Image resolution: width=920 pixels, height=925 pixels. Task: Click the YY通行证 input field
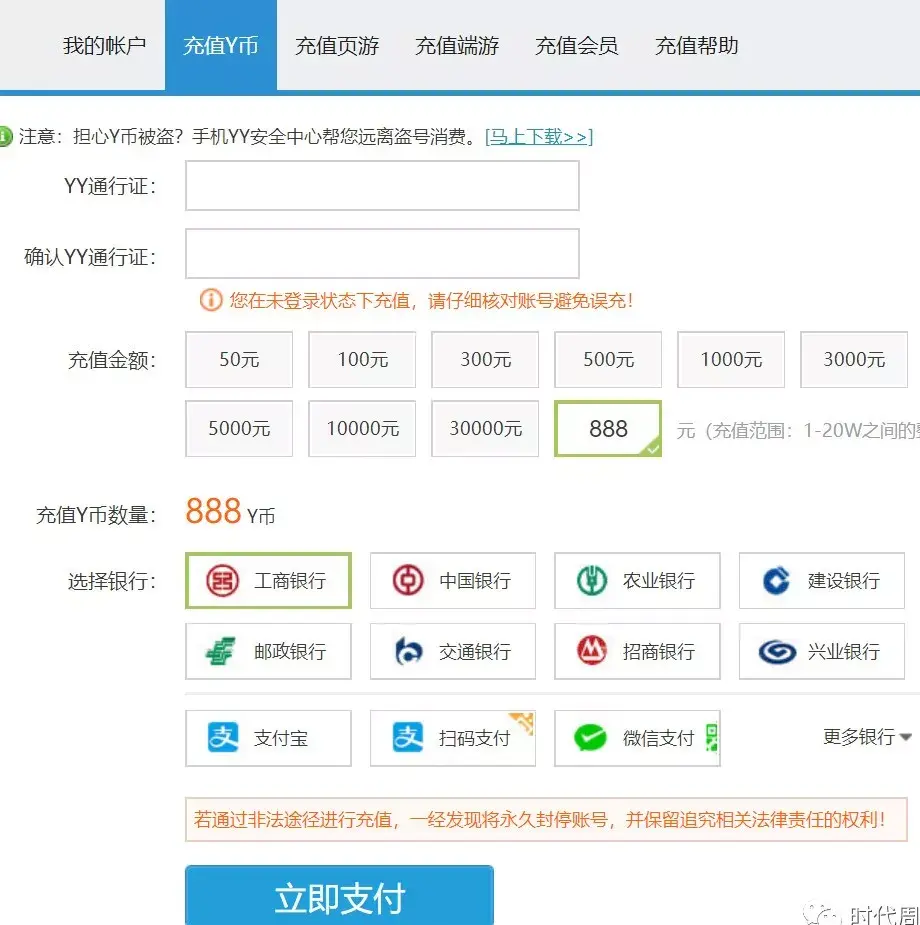[x=382, y=185]
